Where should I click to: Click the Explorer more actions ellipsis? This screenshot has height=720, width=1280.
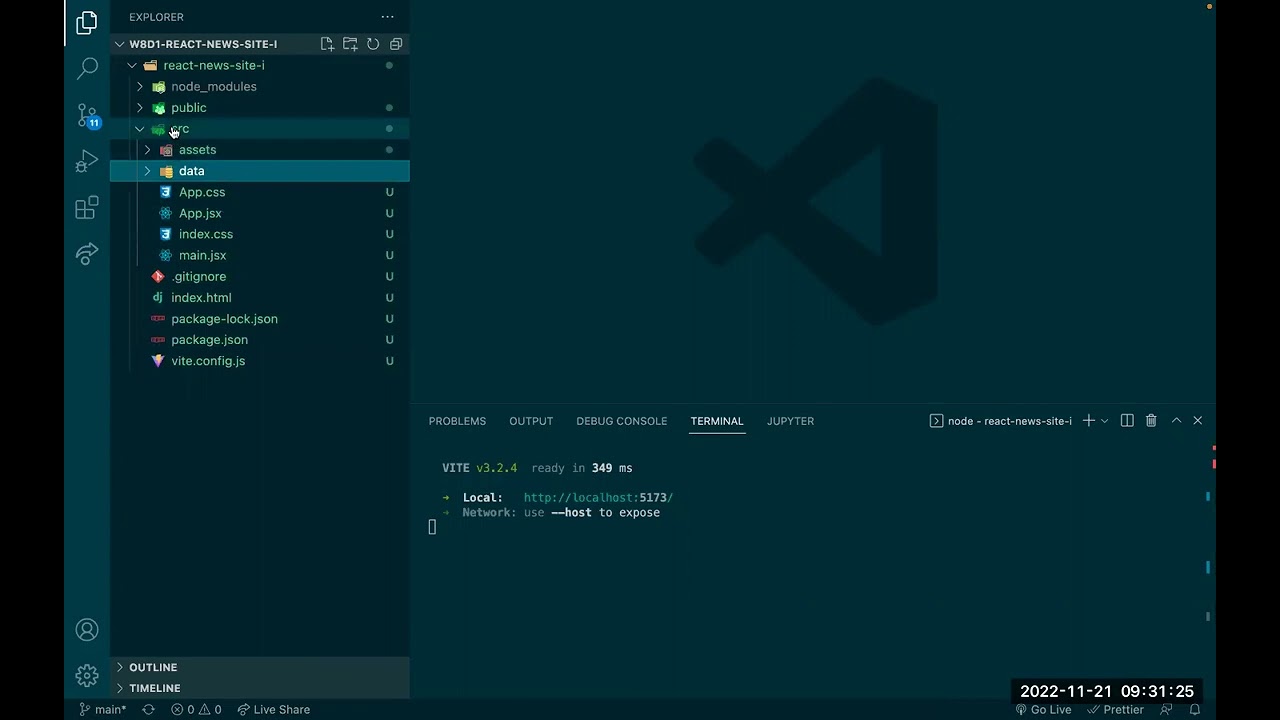[387, 17]
